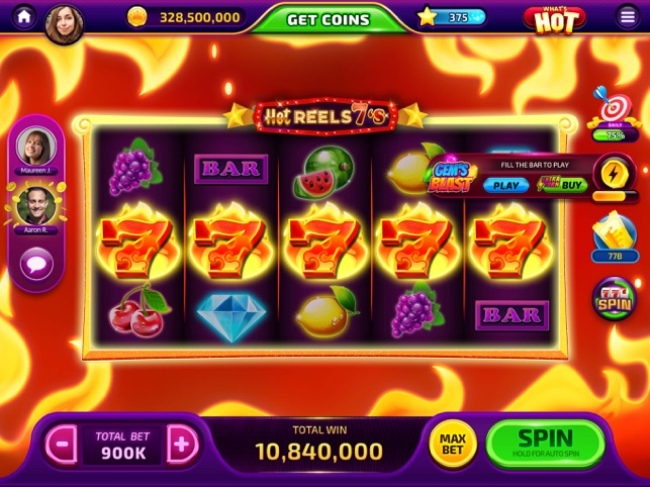Open the chat bubble icon
650x487 pixels.
pos(37,264)
